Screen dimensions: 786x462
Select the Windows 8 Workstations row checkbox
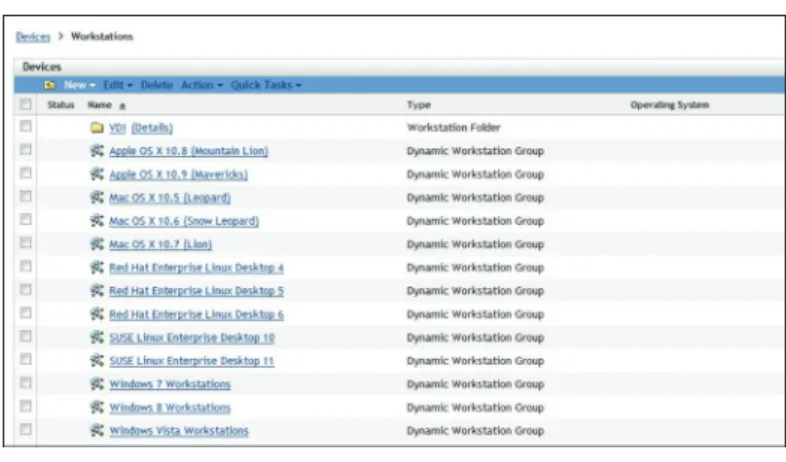click(26, 406)
